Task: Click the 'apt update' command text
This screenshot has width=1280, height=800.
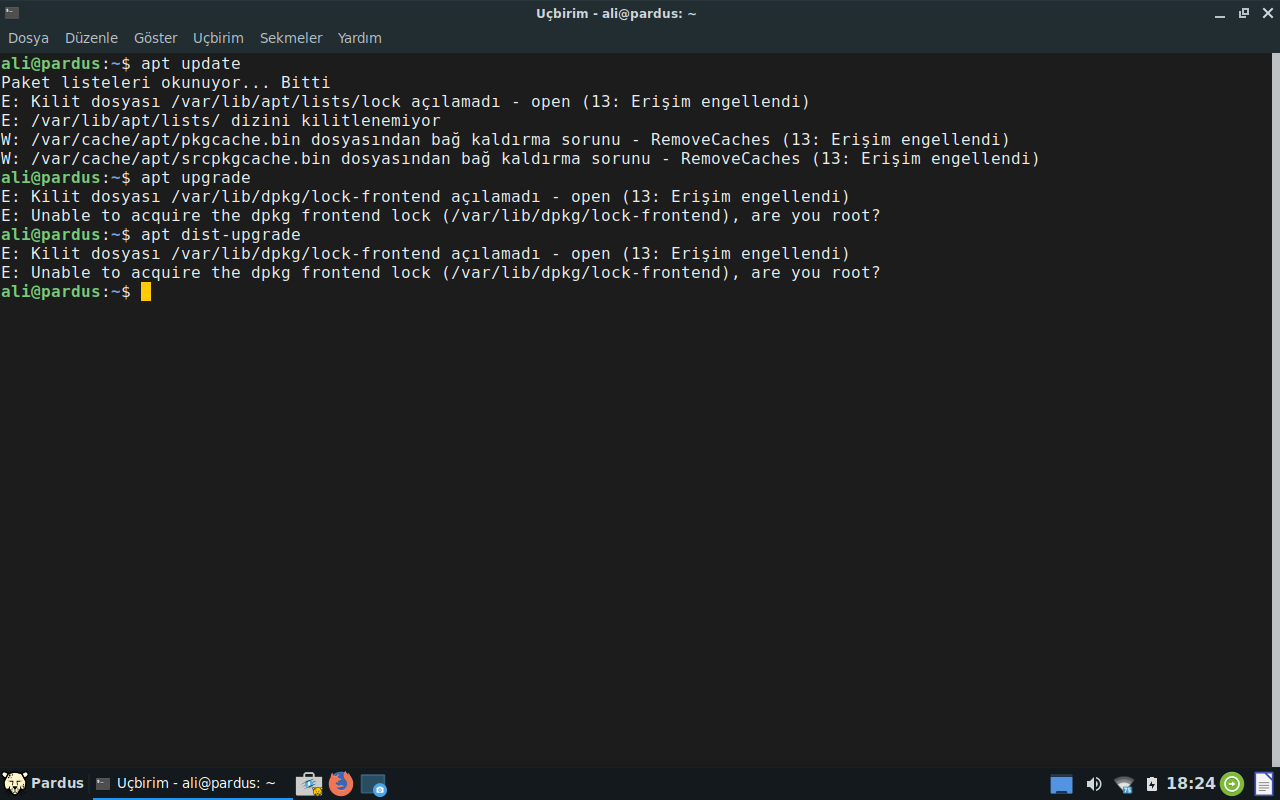Action: click(x=191, y=64)
